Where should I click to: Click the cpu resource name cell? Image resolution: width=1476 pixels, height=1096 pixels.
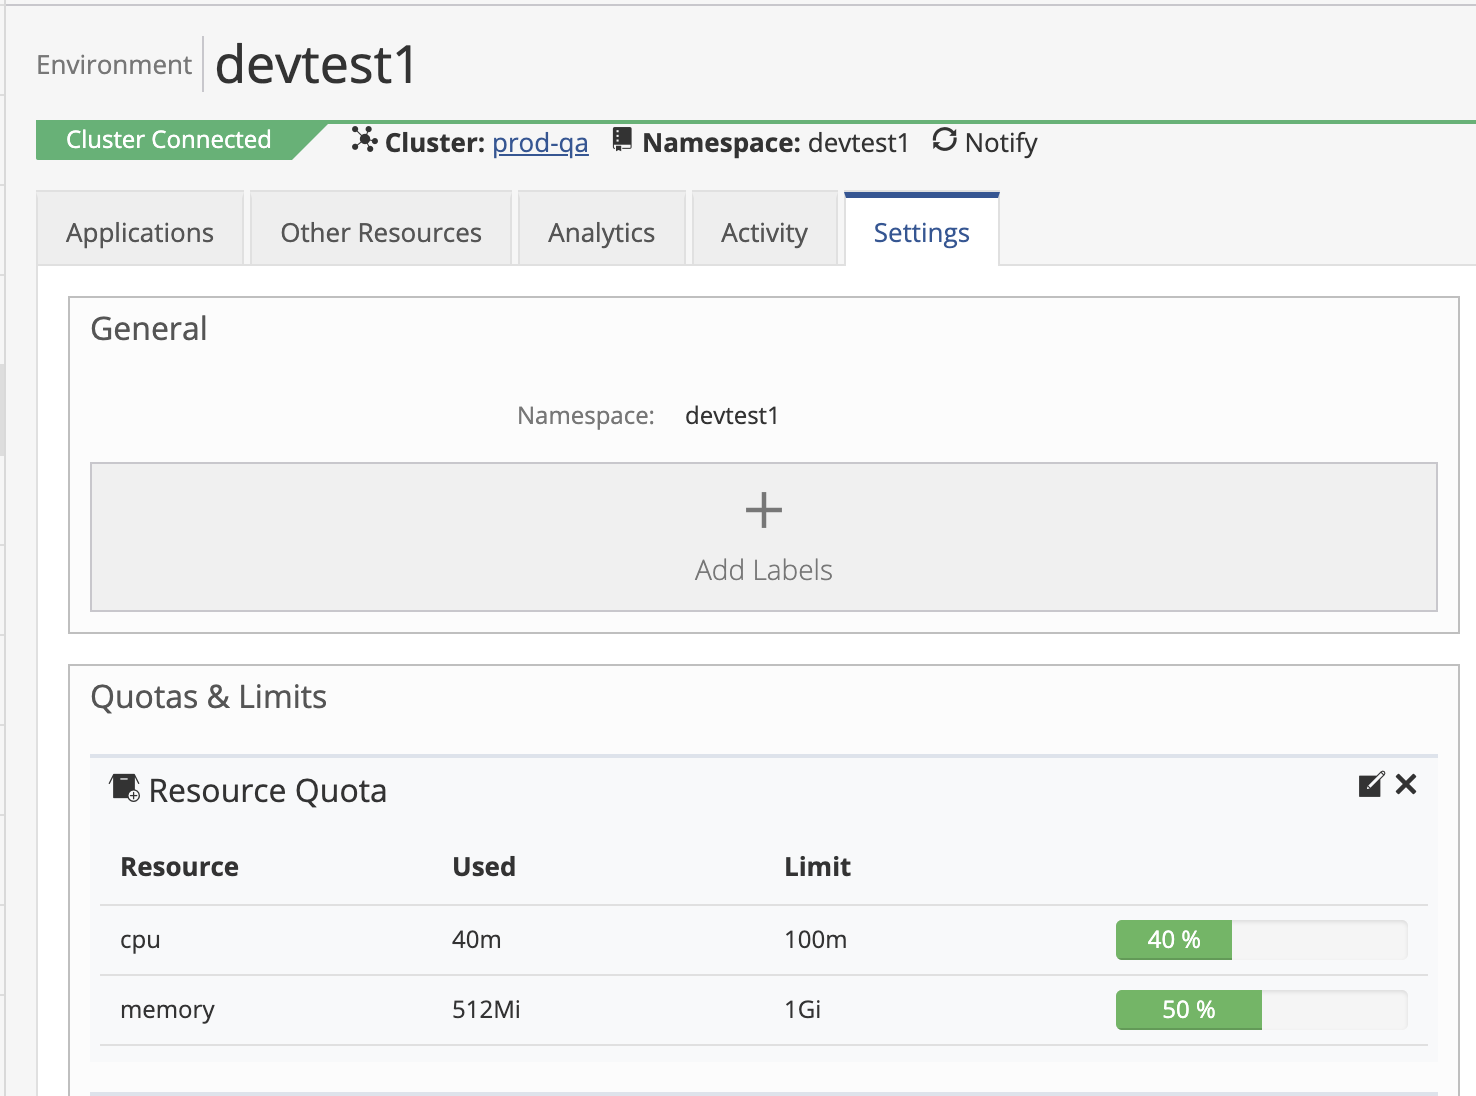(x=140, y=941)
